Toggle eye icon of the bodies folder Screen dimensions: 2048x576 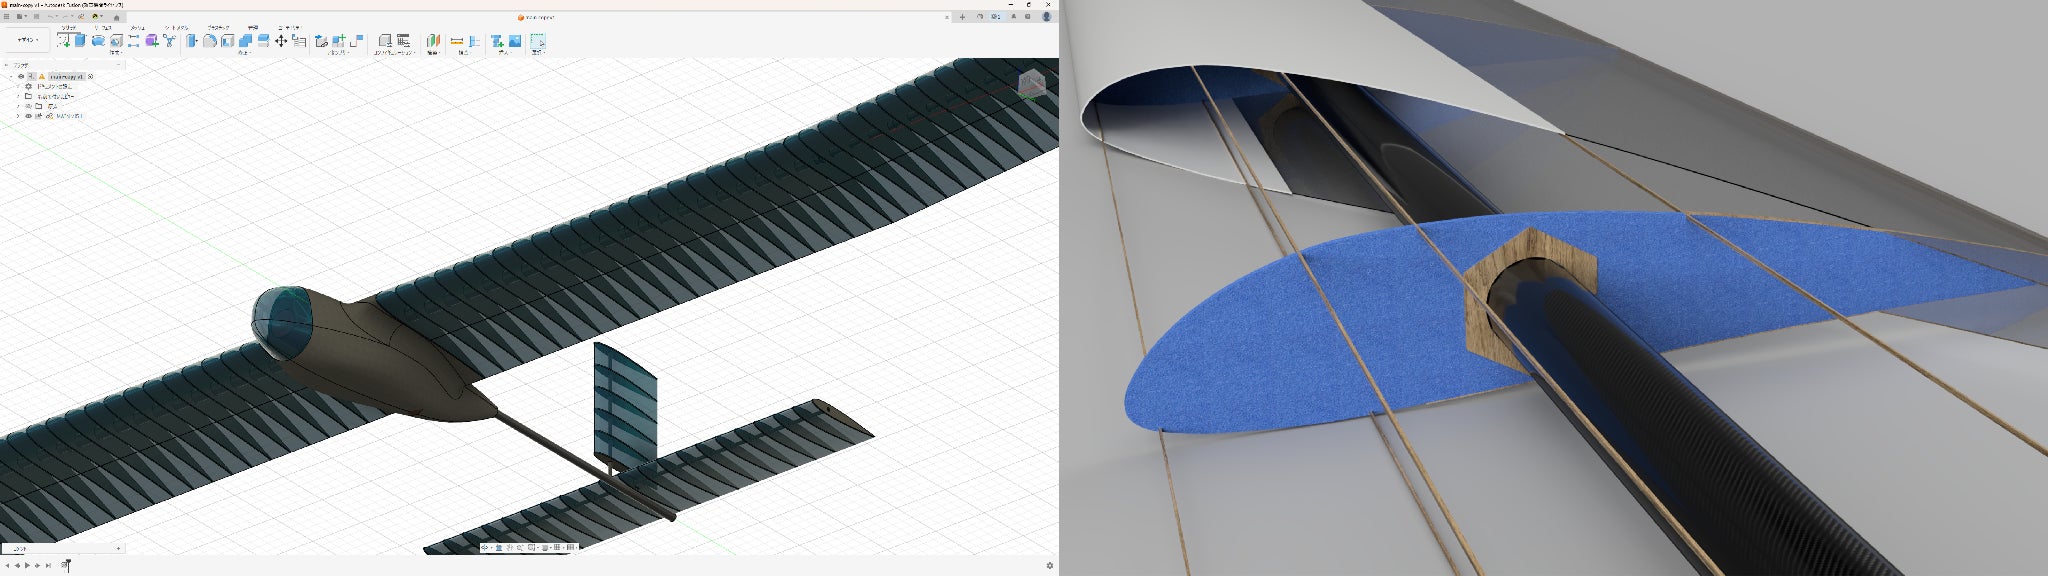[28, 106]
